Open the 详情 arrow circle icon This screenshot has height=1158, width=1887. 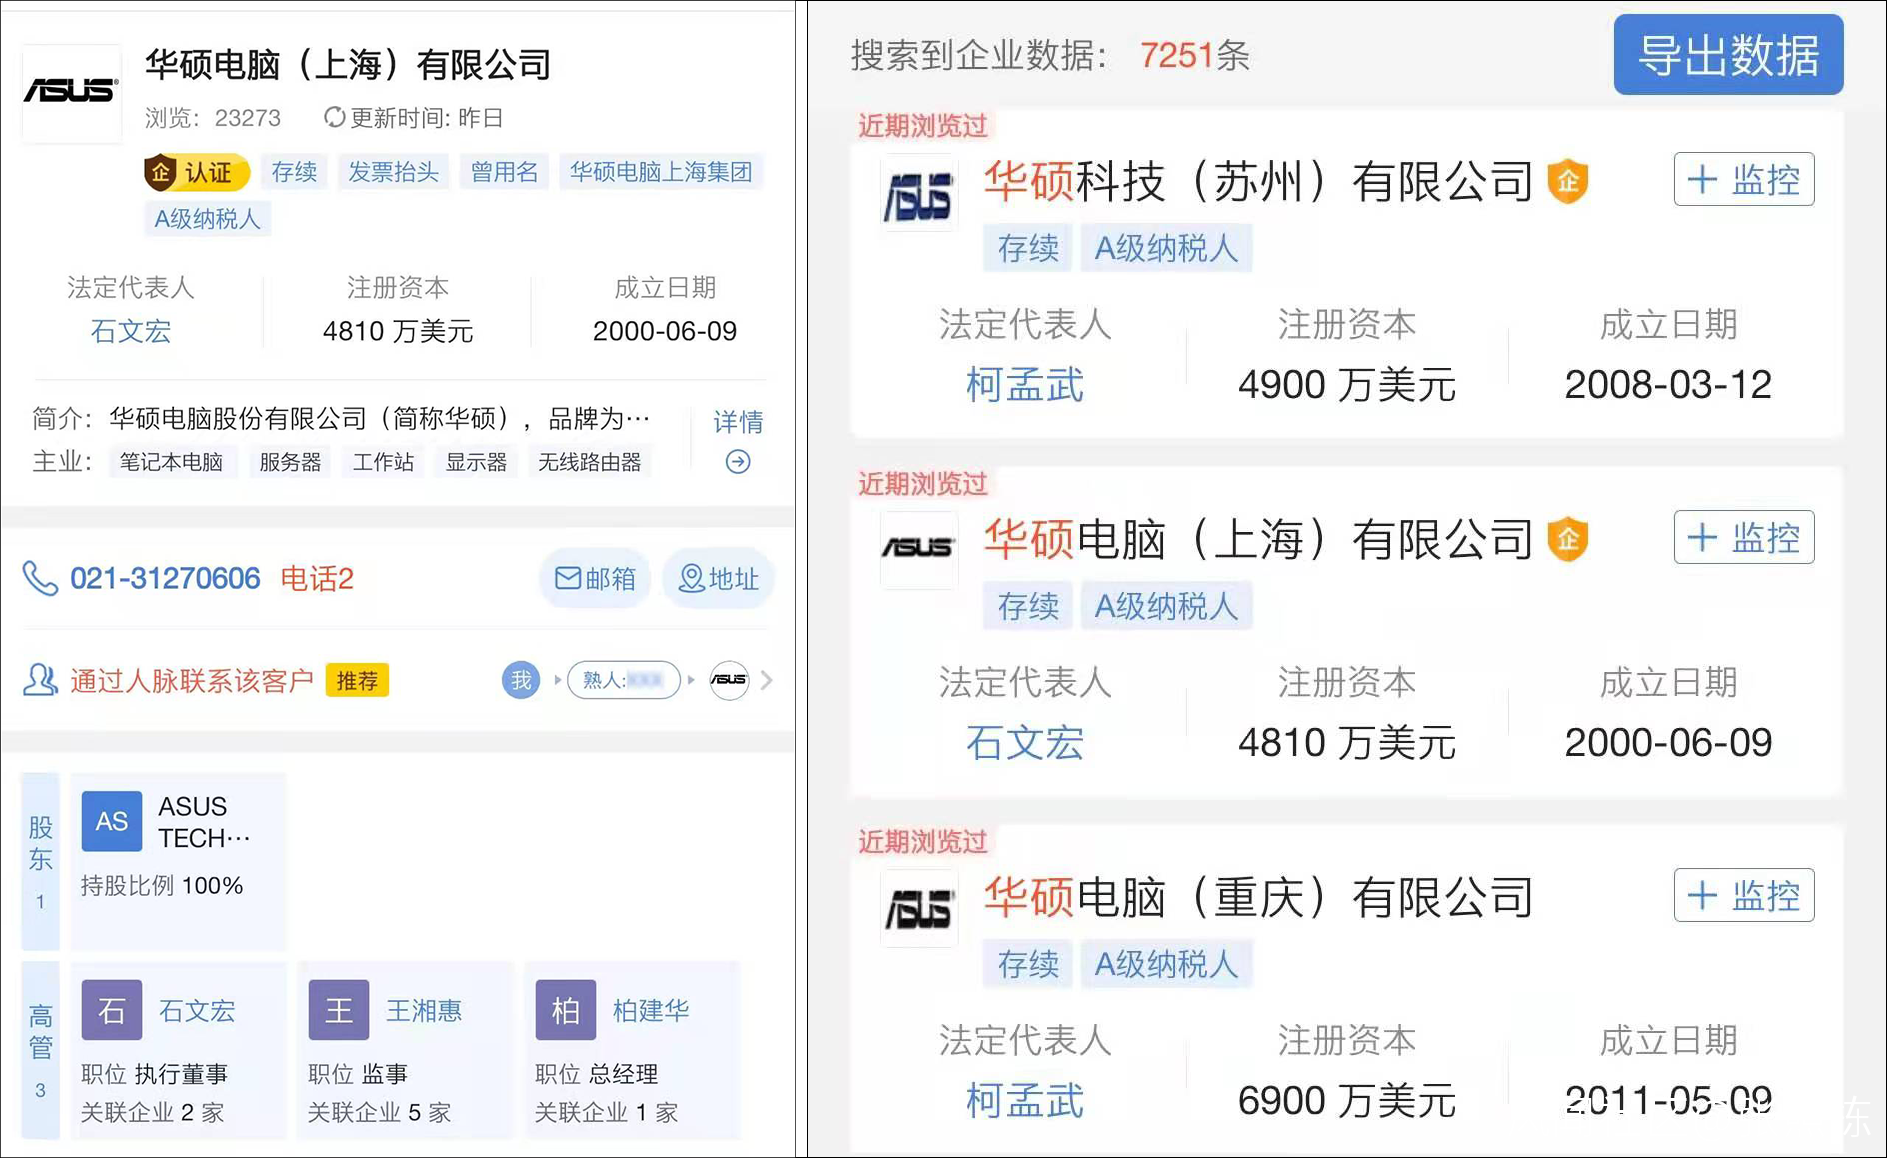coord(738,462)
